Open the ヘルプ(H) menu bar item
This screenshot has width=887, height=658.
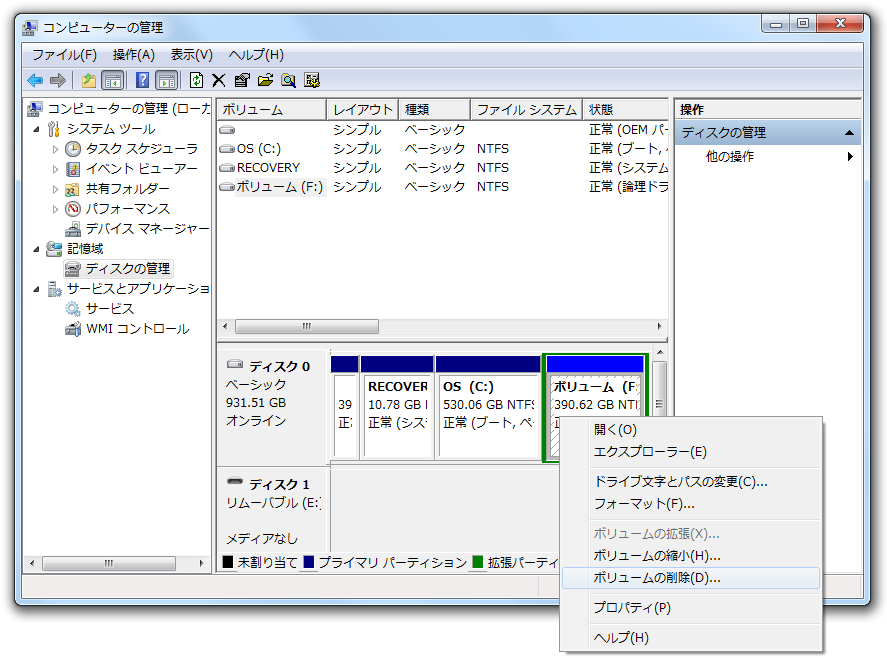coord(256,55)
